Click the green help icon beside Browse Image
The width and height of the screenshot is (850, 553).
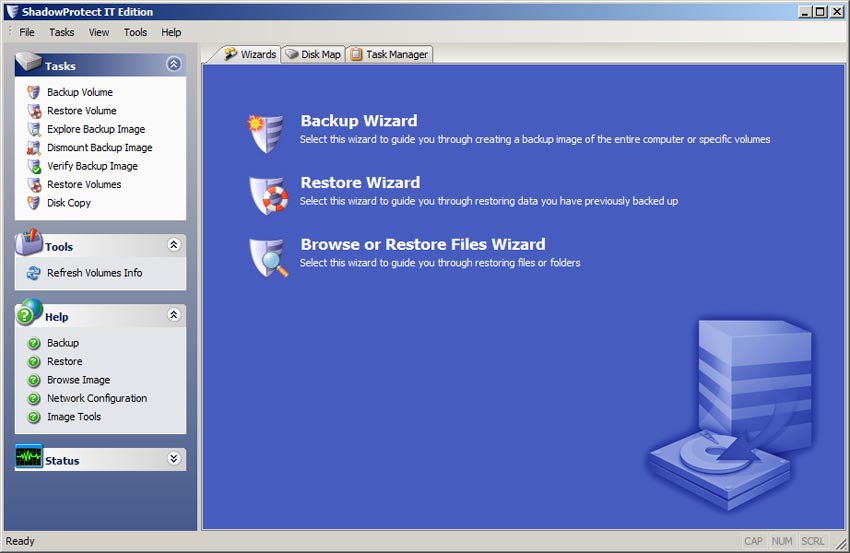point(34,380)
